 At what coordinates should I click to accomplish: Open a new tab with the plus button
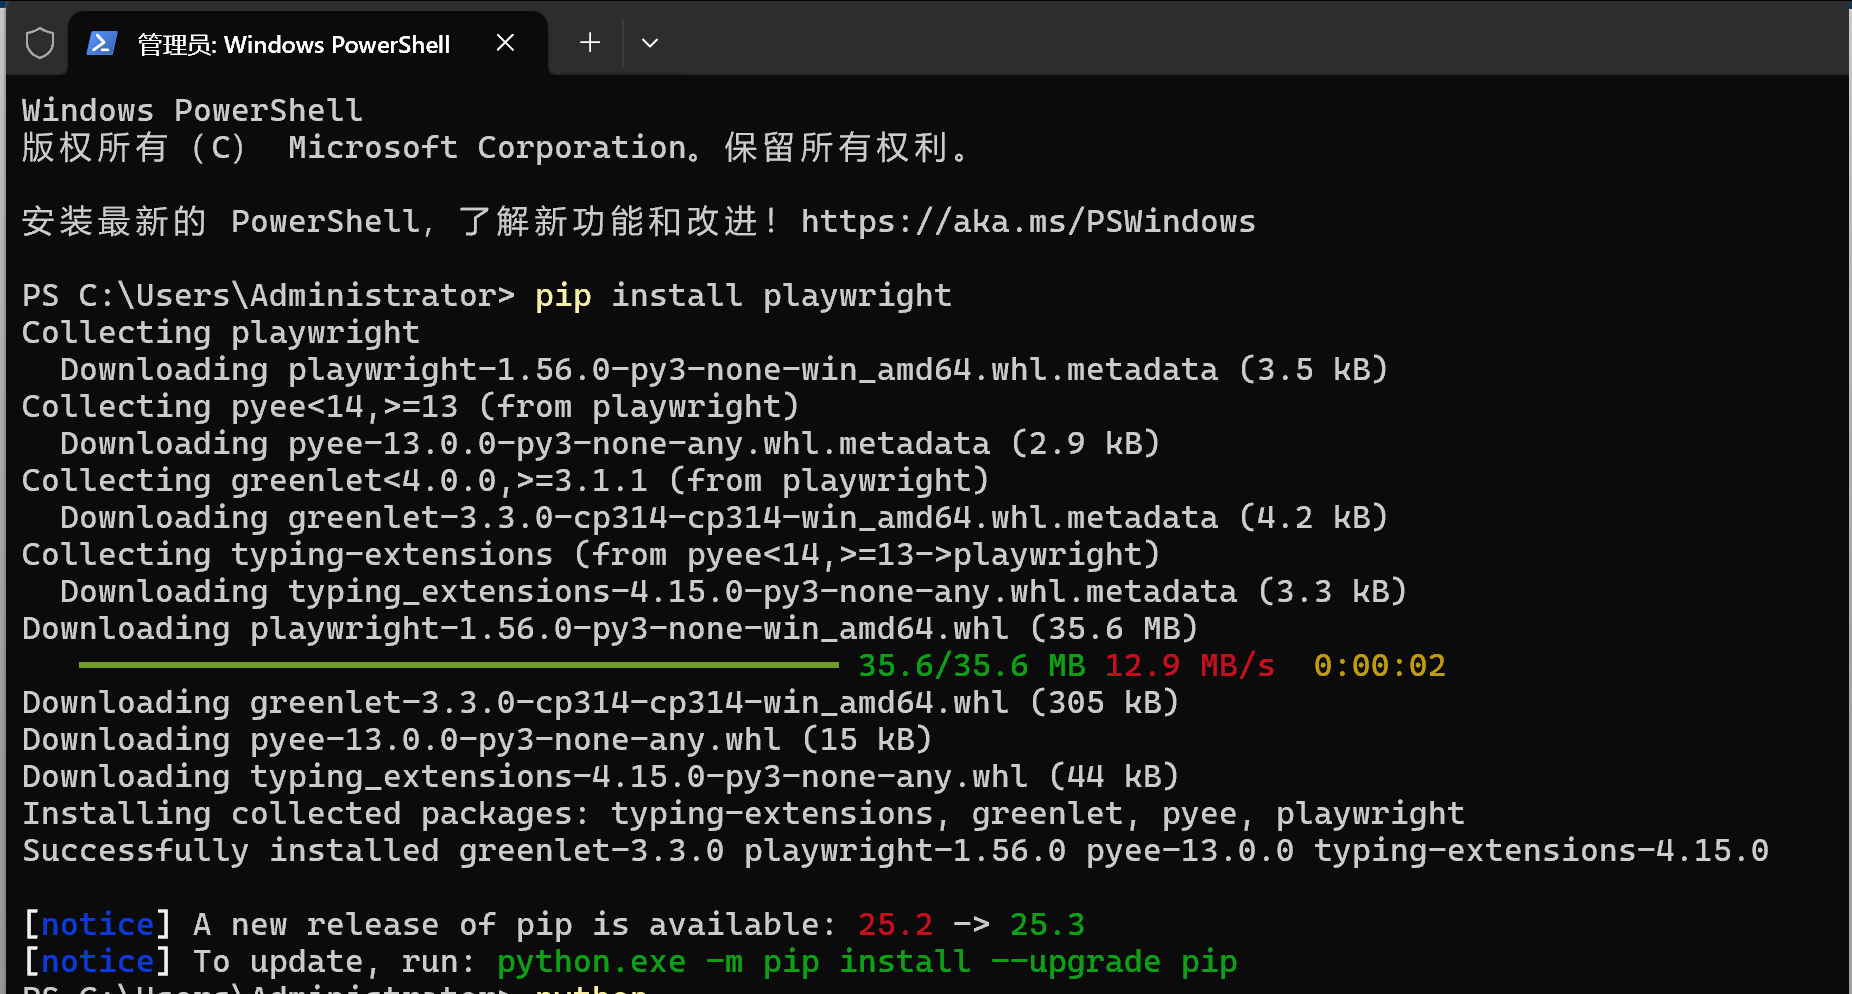(590, 42)
